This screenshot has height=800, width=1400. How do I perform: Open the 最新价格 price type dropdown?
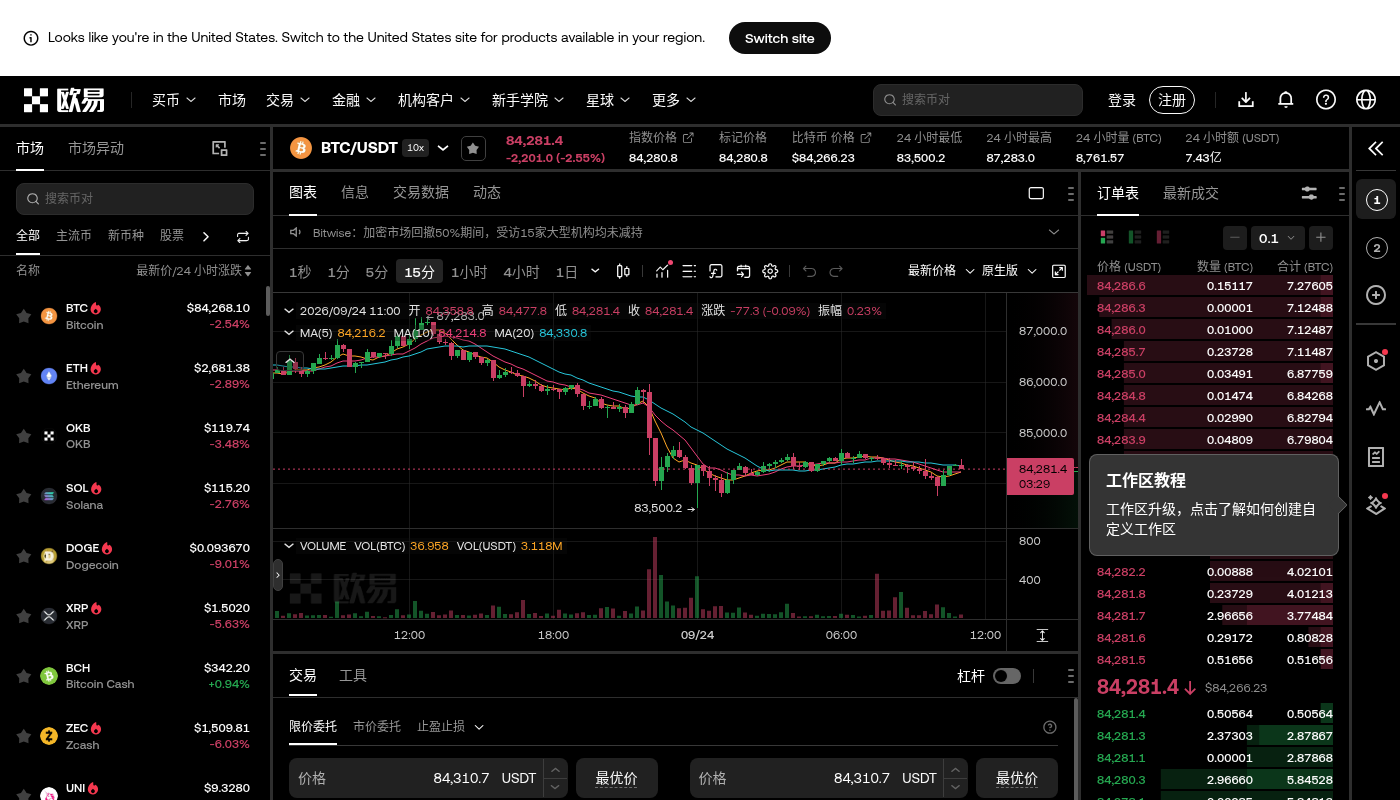coord(939,271)
